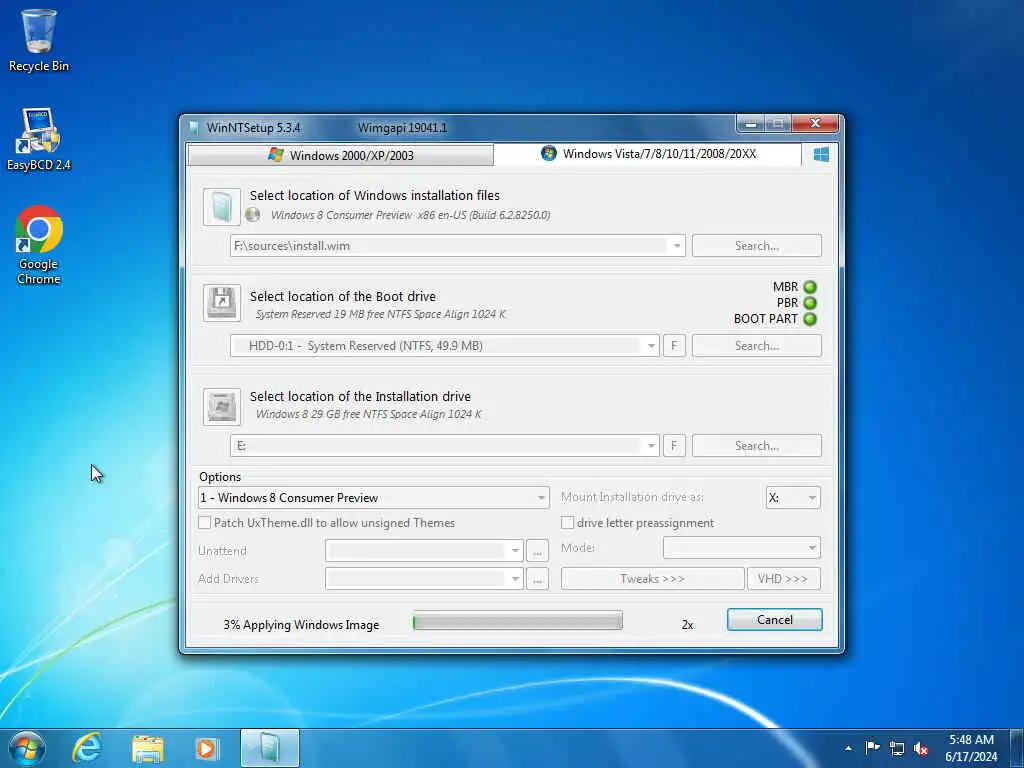Click the '3% Applying Windows Image' status text

click(301, 625)
